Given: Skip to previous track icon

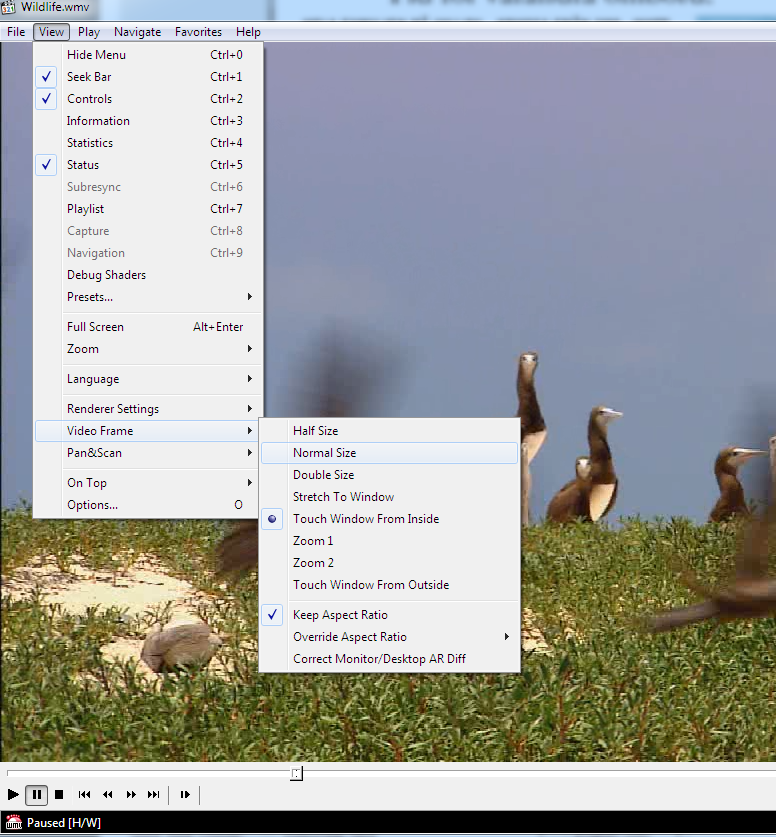Looking at the screenshot, I should (85, 795).
